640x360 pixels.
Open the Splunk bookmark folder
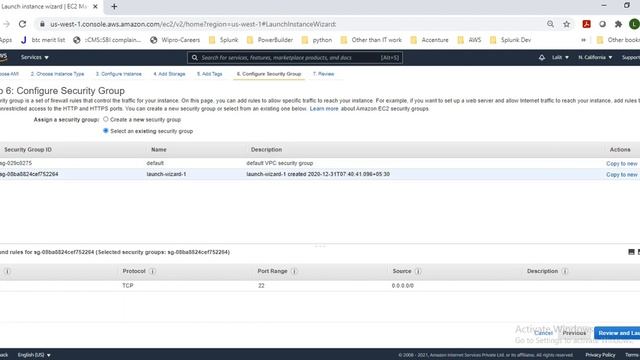coord(223,40)
